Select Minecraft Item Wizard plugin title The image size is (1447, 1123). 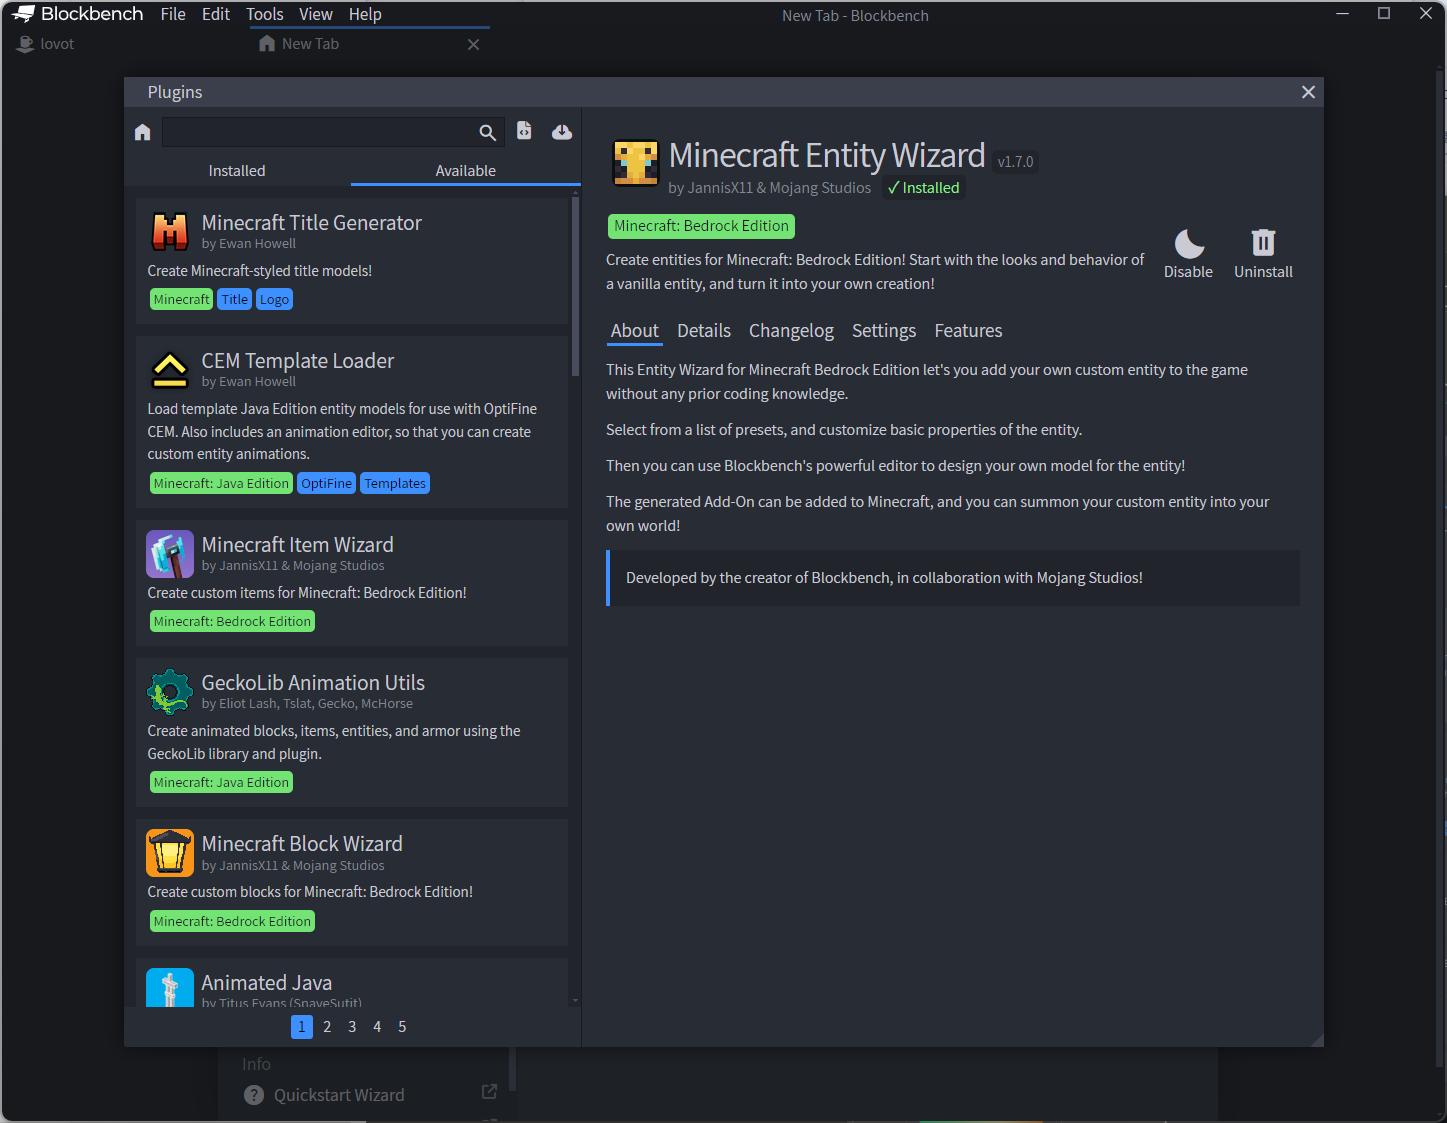tap(297, 545)
